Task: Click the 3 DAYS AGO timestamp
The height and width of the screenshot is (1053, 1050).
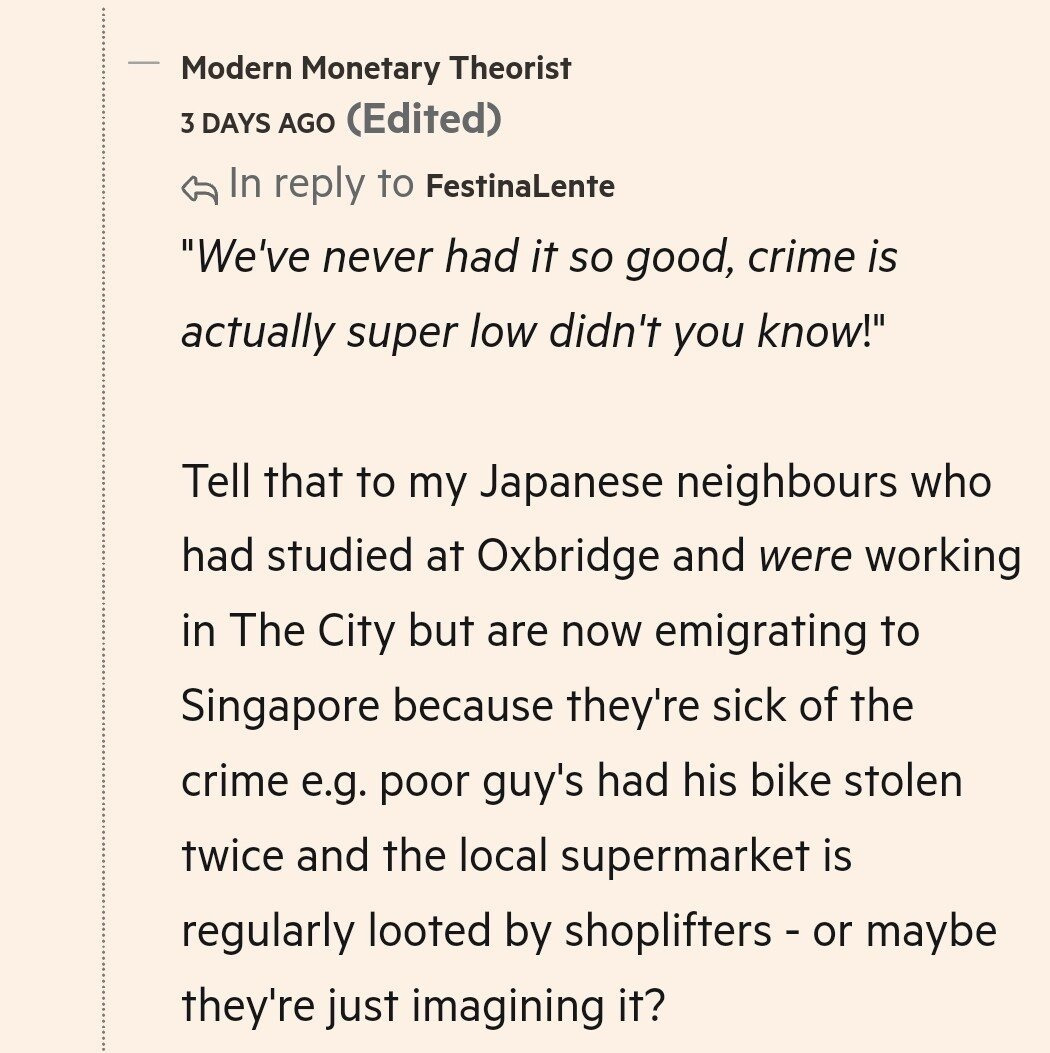Action: (x=258, y=123)
